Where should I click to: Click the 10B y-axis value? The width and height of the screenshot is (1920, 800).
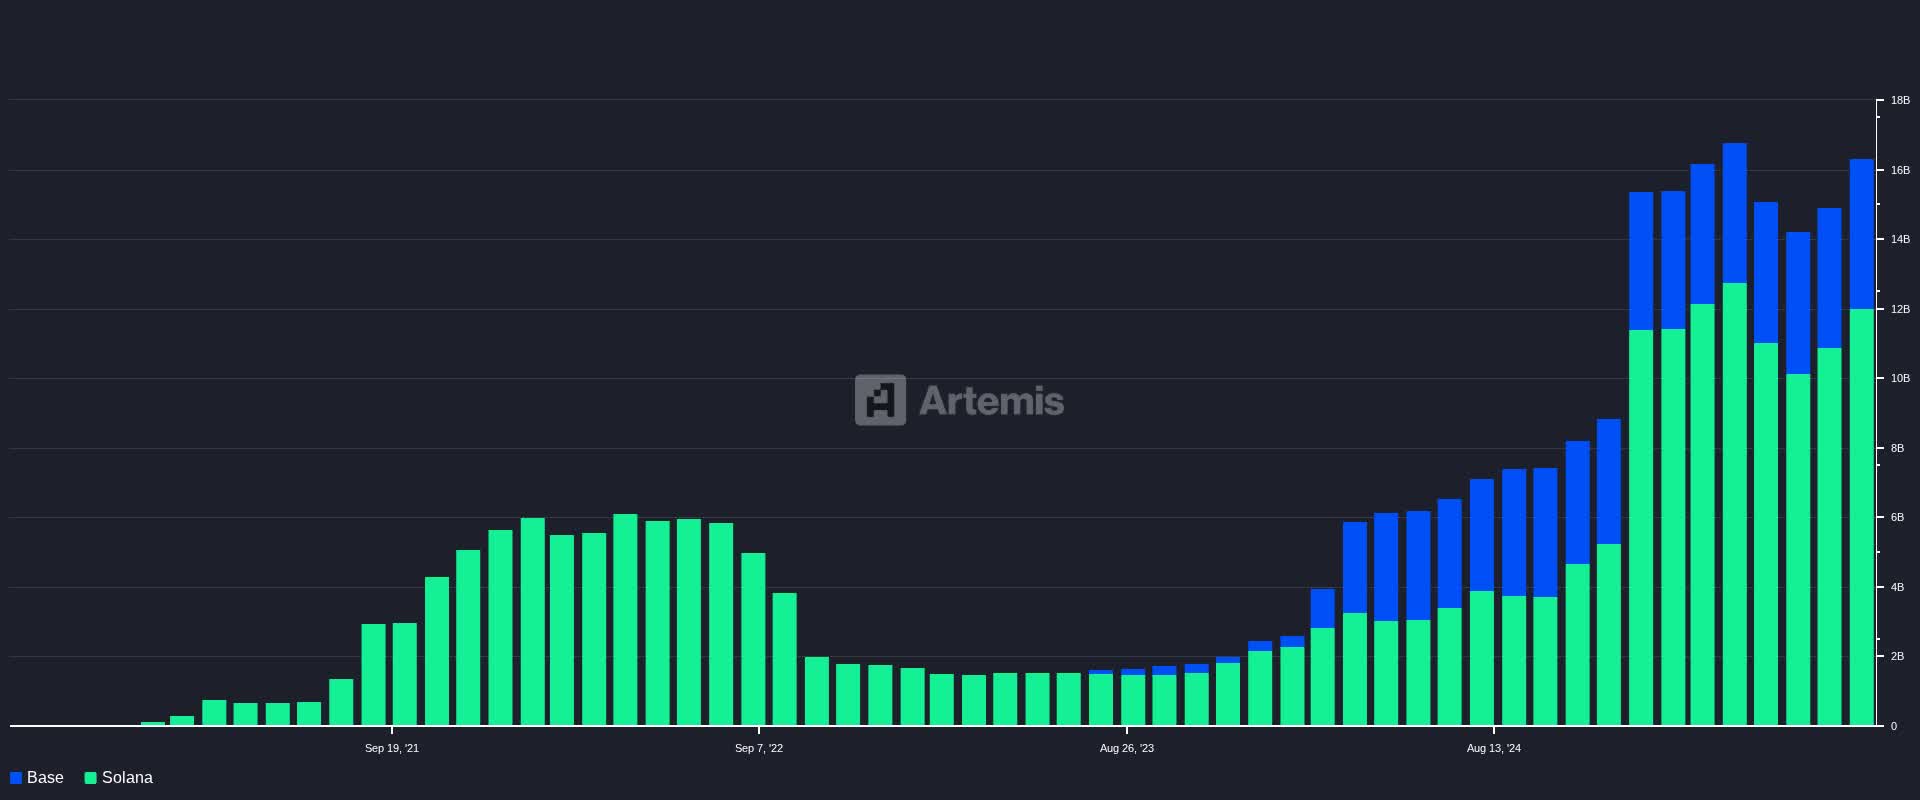coord(1900,379)
